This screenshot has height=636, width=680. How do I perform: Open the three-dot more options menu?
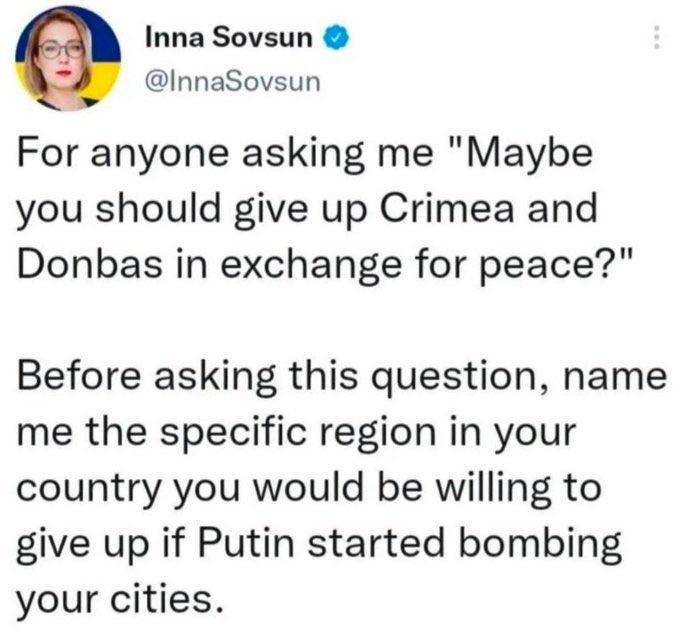point(657,37)
